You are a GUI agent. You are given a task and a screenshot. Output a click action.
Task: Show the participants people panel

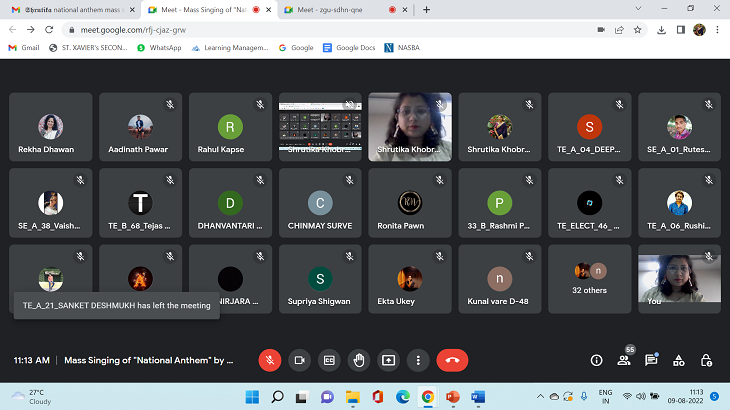[x=624, y=360]
